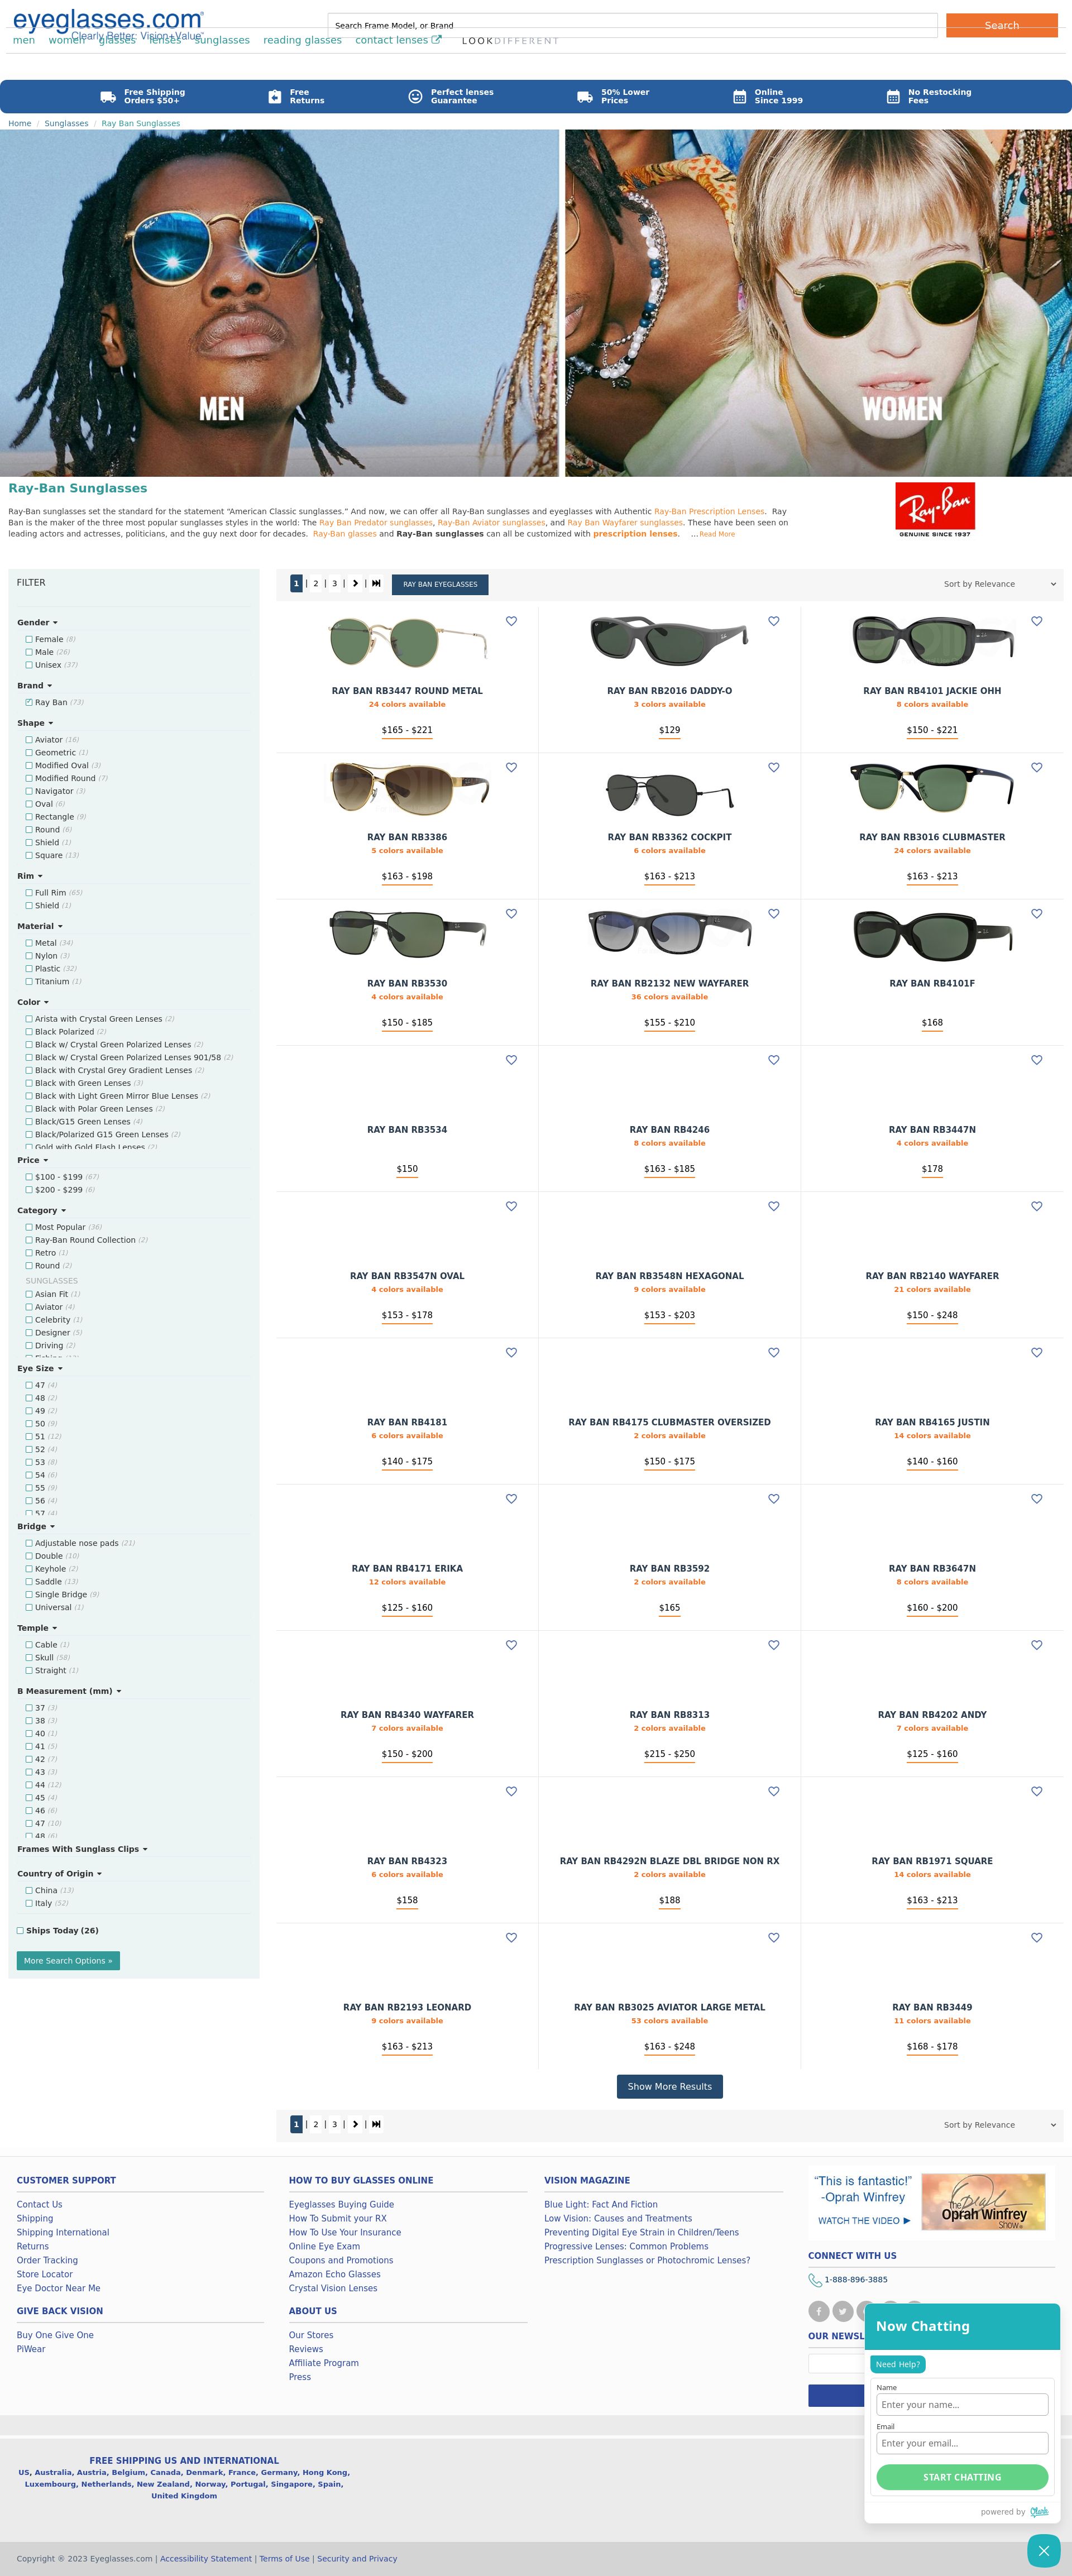This screenshot has height=2576, width=1072.
Task: Jump to last page in top pagination
Action: click(376, 583)
